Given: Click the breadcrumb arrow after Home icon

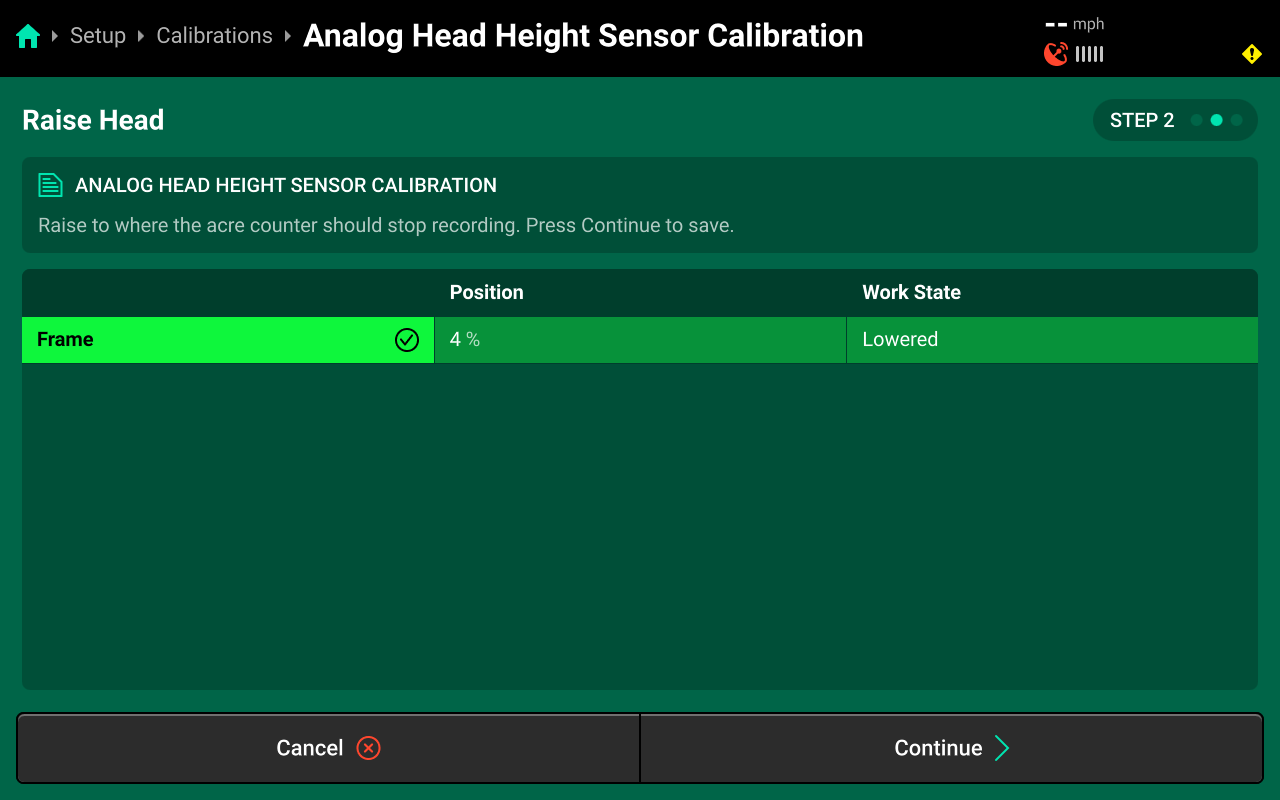Looking at the screenshot, I should click(x=55, y=37).
